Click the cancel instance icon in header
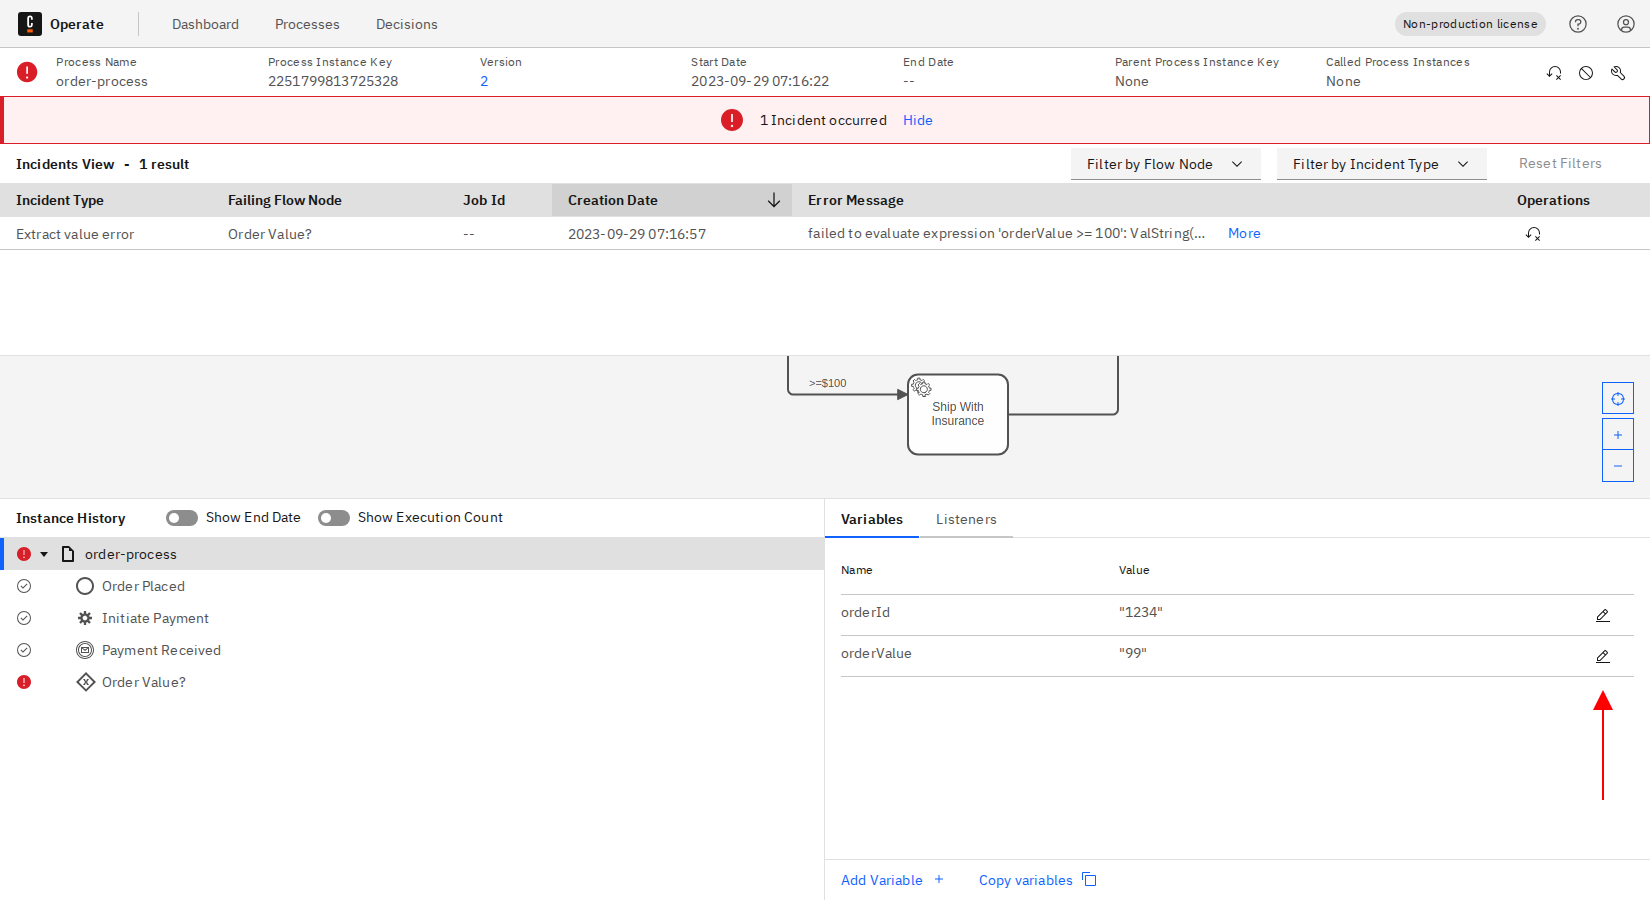This screenshot has width=1650, height=900. (x=1586, y=73)
